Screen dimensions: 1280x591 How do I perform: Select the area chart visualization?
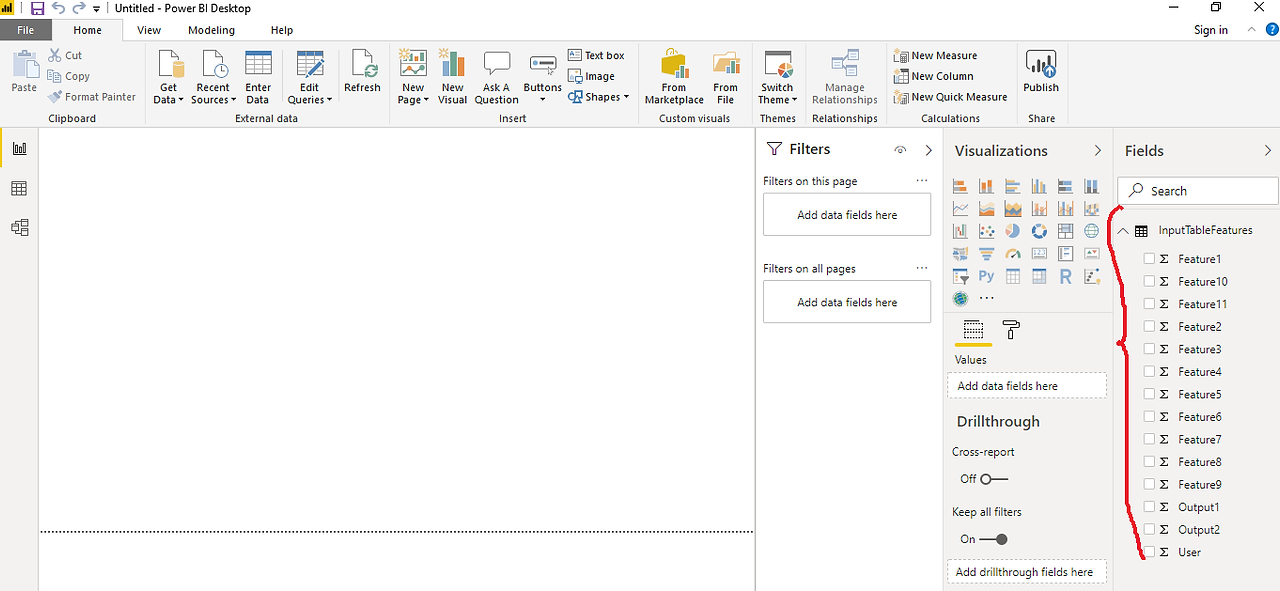point(986,209)
